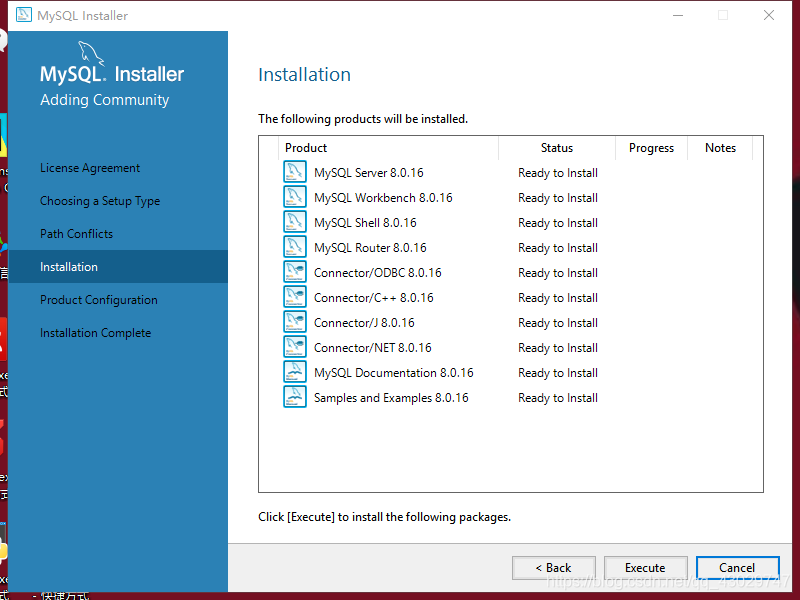Screen dimensions: 800x600
Task: Select the MySQL Documentation 8.0.16 row text
Action: [394, 373]
